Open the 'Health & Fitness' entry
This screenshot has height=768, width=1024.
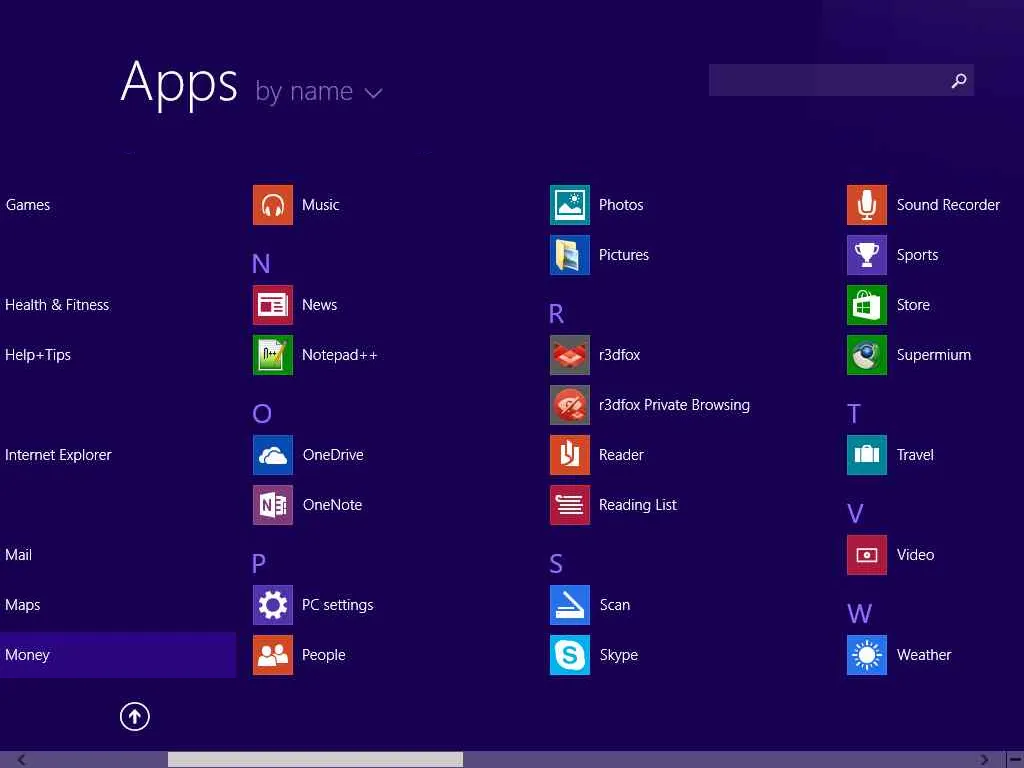click(57, 305)
